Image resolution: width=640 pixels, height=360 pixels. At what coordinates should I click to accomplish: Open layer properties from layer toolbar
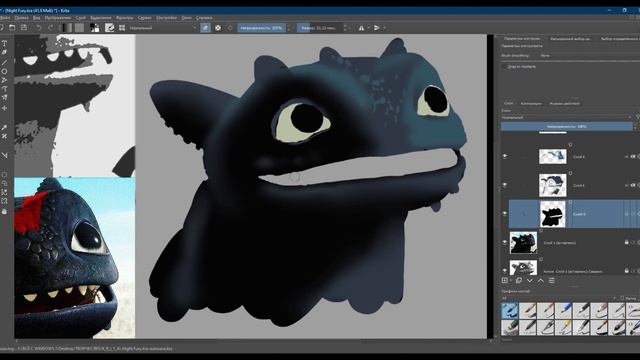[x=551, y=280]
